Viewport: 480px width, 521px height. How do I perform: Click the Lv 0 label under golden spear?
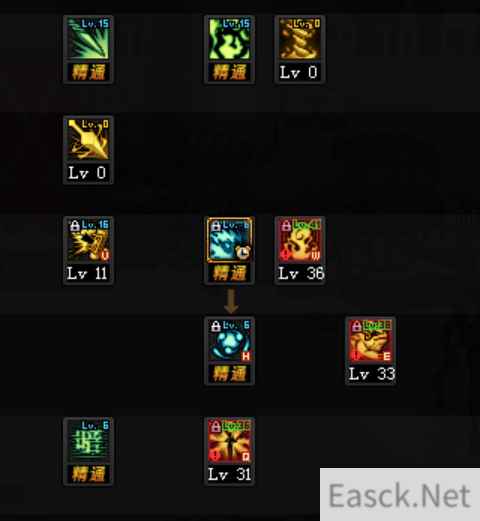point(87,173)
